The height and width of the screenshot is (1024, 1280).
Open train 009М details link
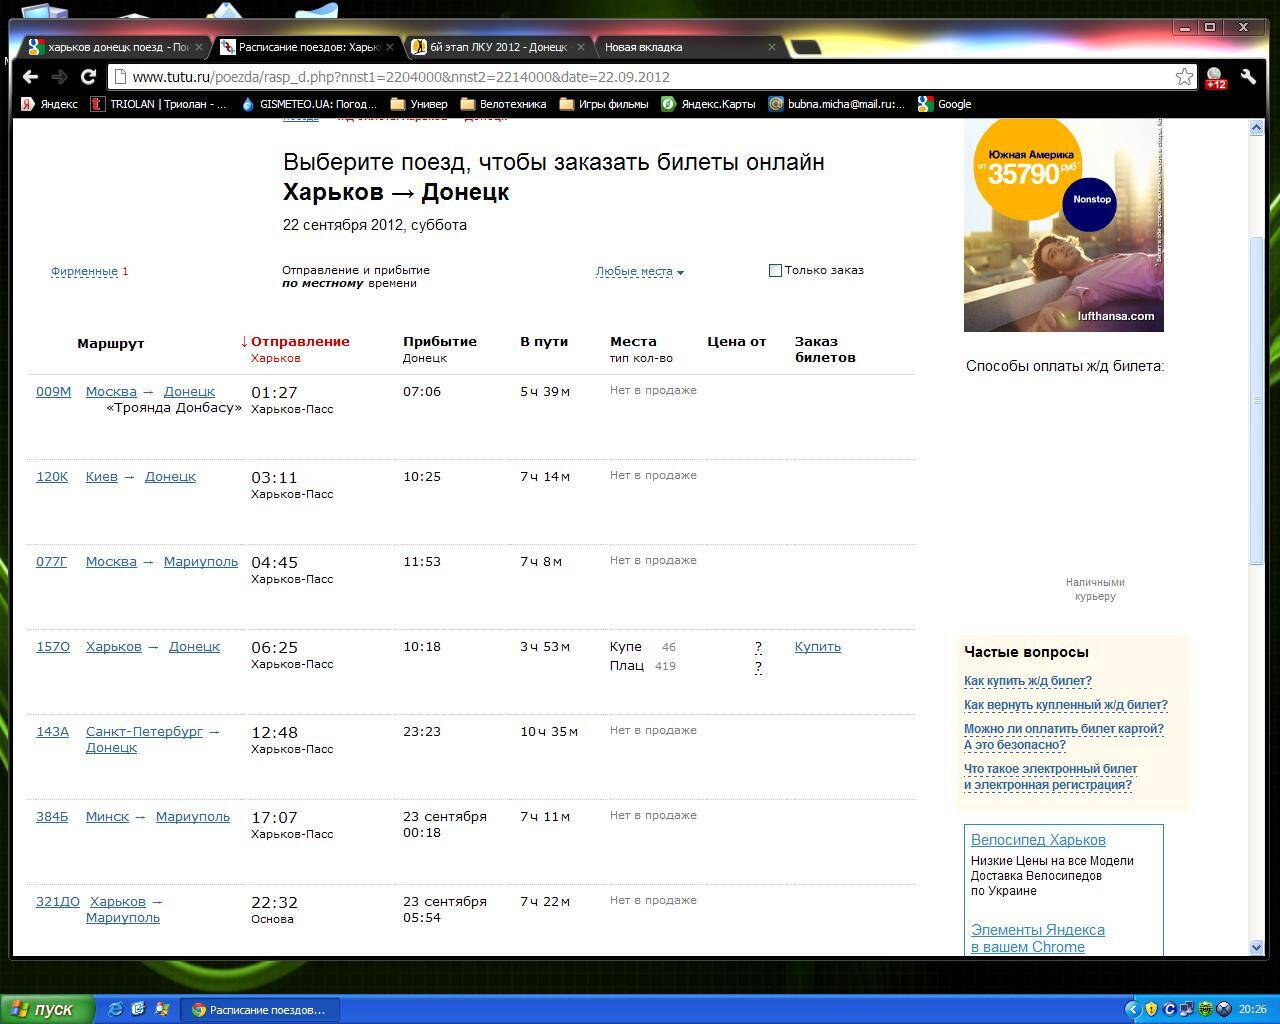pyautogui.click(x=53, y=392)
